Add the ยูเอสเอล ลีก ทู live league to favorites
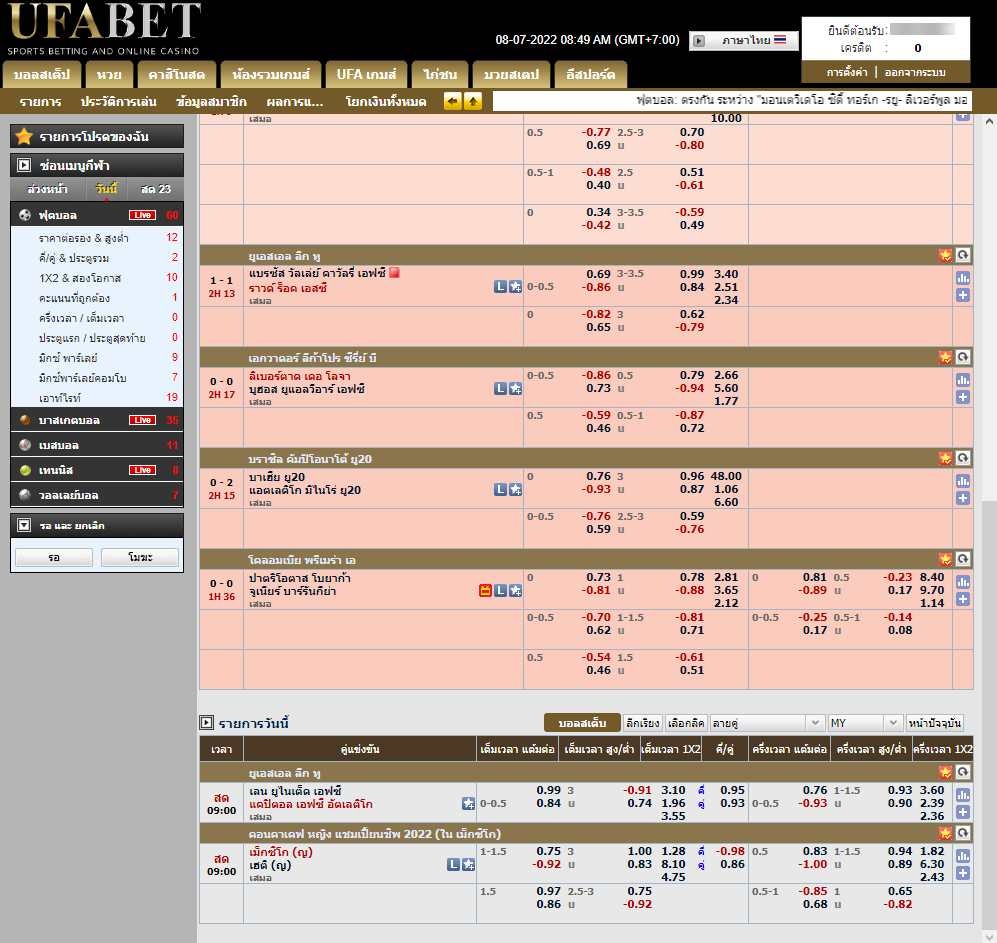Image resolution: width=997 pixels, height=943 pixels. pos(945,256)
